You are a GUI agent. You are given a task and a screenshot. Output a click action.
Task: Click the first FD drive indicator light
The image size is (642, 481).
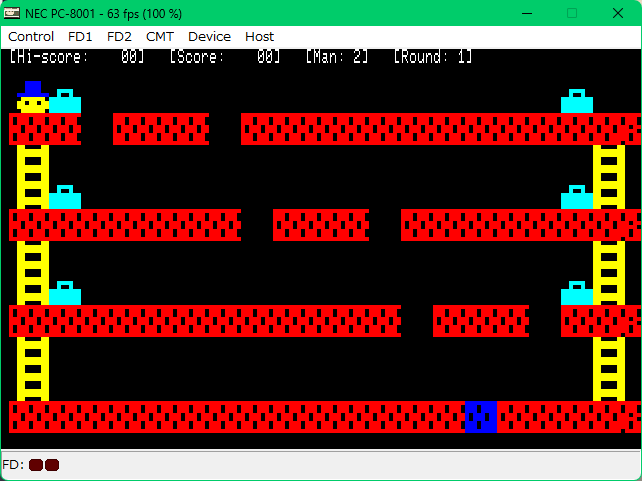coord(36,465)
